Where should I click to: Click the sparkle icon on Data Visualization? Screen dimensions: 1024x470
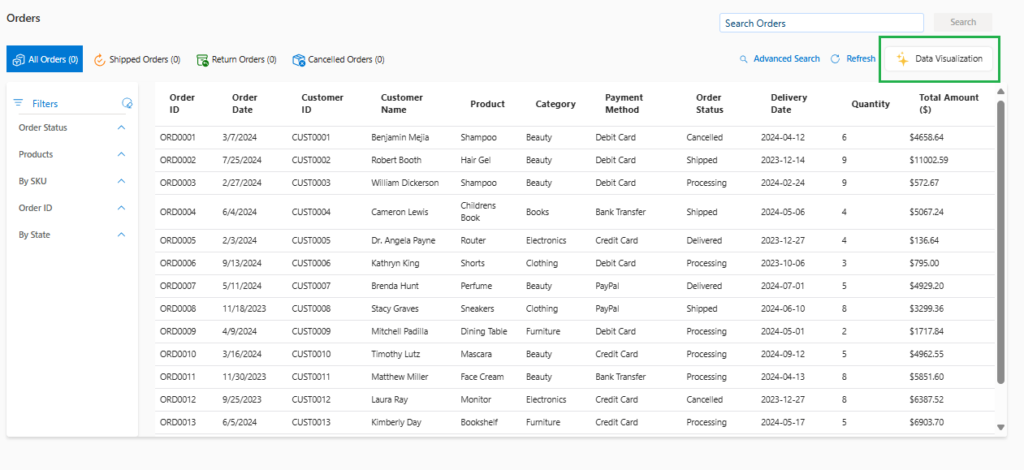point(901,59)
